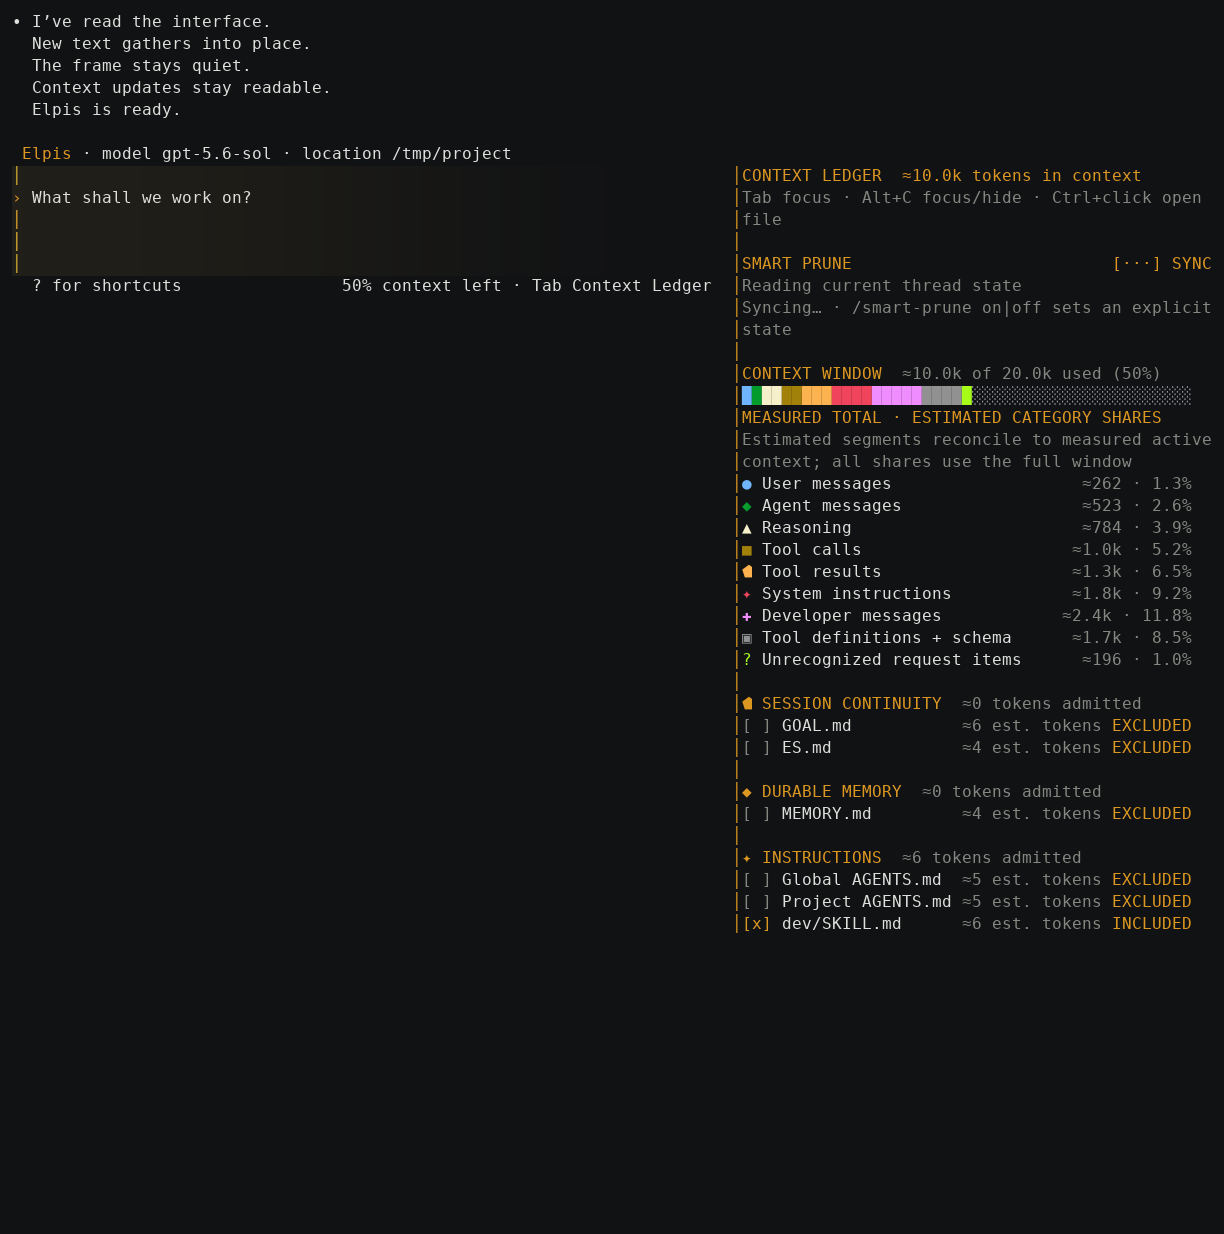The image size is (1224, 1234).
Task: Toggle the Global AGENTS.md checkbox
Action: point(757,880)
